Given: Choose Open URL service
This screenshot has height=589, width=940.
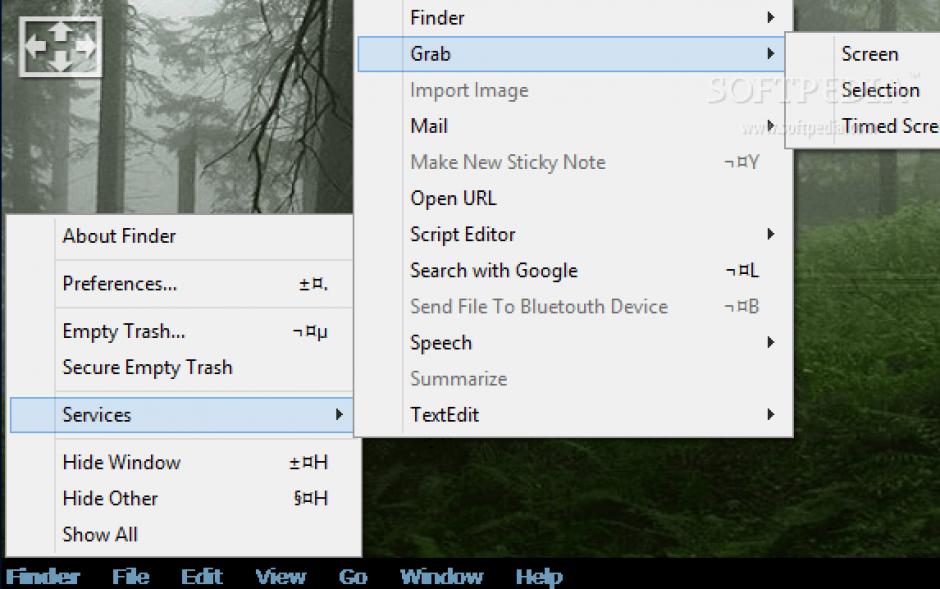Looking at the screenshot, I should [571, 198].
